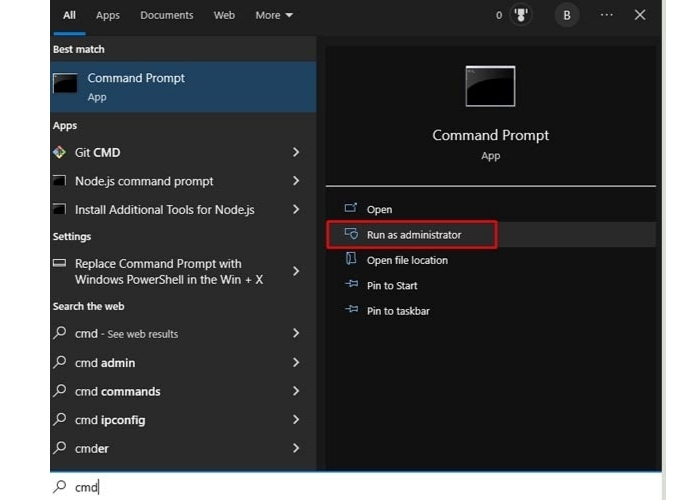Click the Command Prompt title in preview pane
The width and height of the screenshot is (700, 500).
(x=490, y=135)
